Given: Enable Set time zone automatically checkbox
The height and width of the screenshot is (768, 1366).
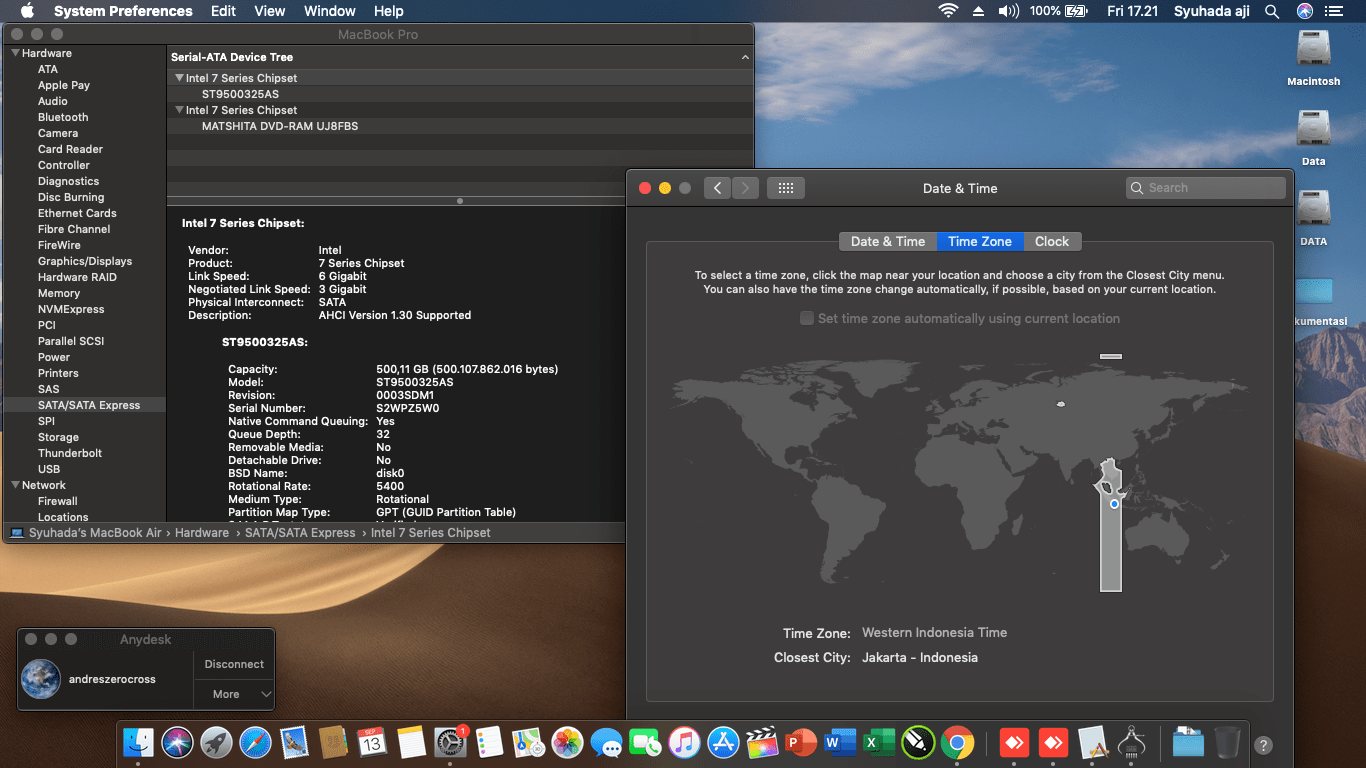Looking at the screenshot, I should (807, 318).
